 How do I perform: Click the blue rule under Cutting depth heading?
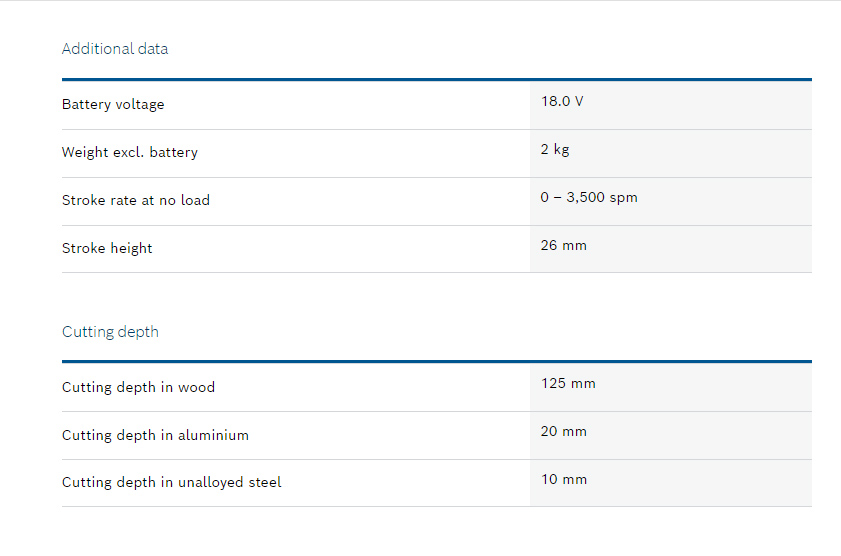436,361
